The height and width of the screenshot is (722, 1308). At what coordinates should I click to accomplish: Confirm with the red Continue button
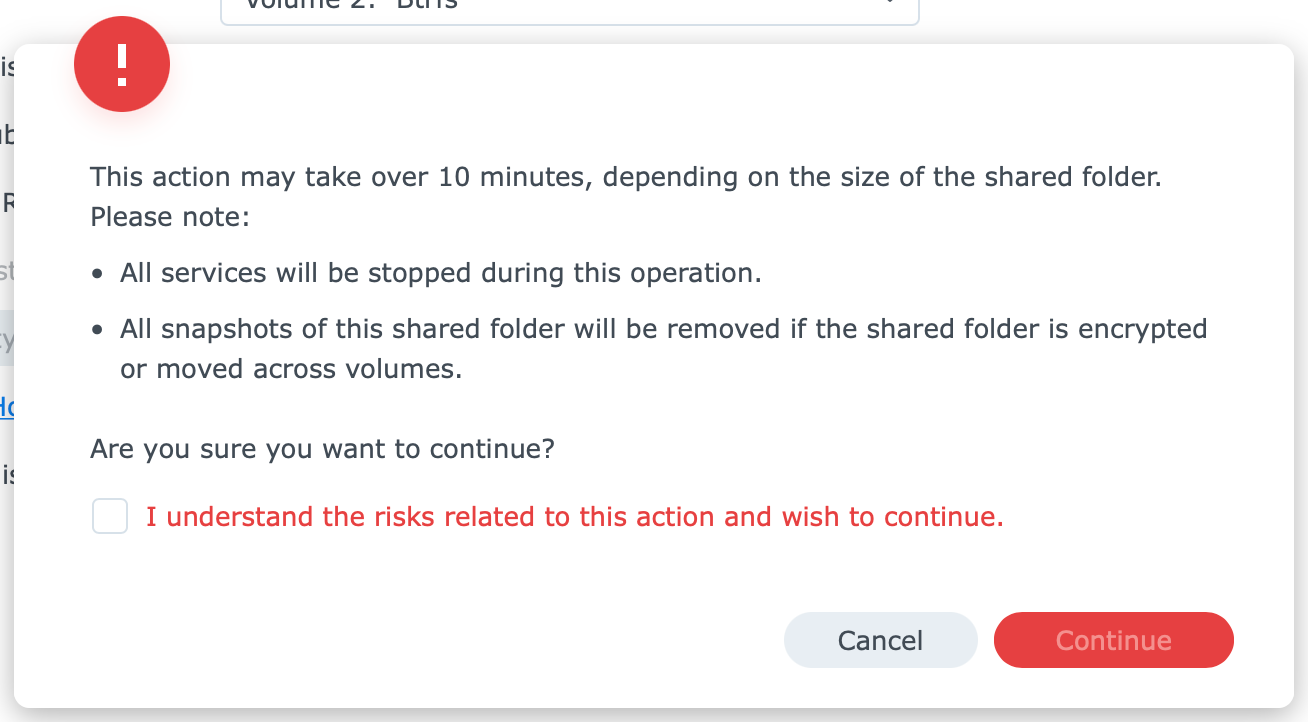pyautogui.click(x=1113, y=640)
